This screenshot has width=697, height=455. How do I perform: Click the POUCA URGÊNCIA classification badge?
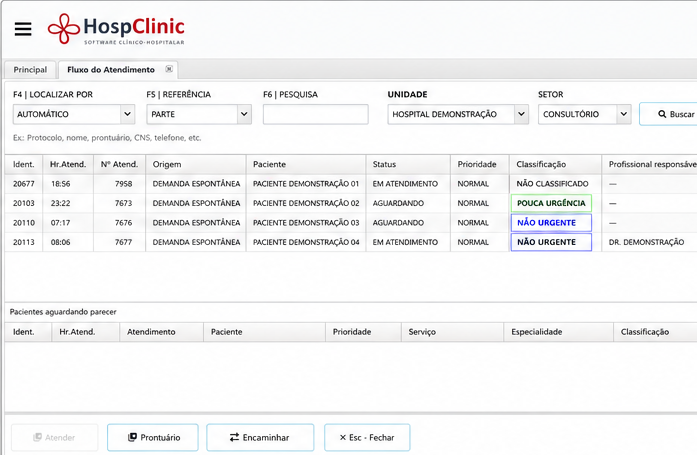pyautogui.click(x=551, y=203)
